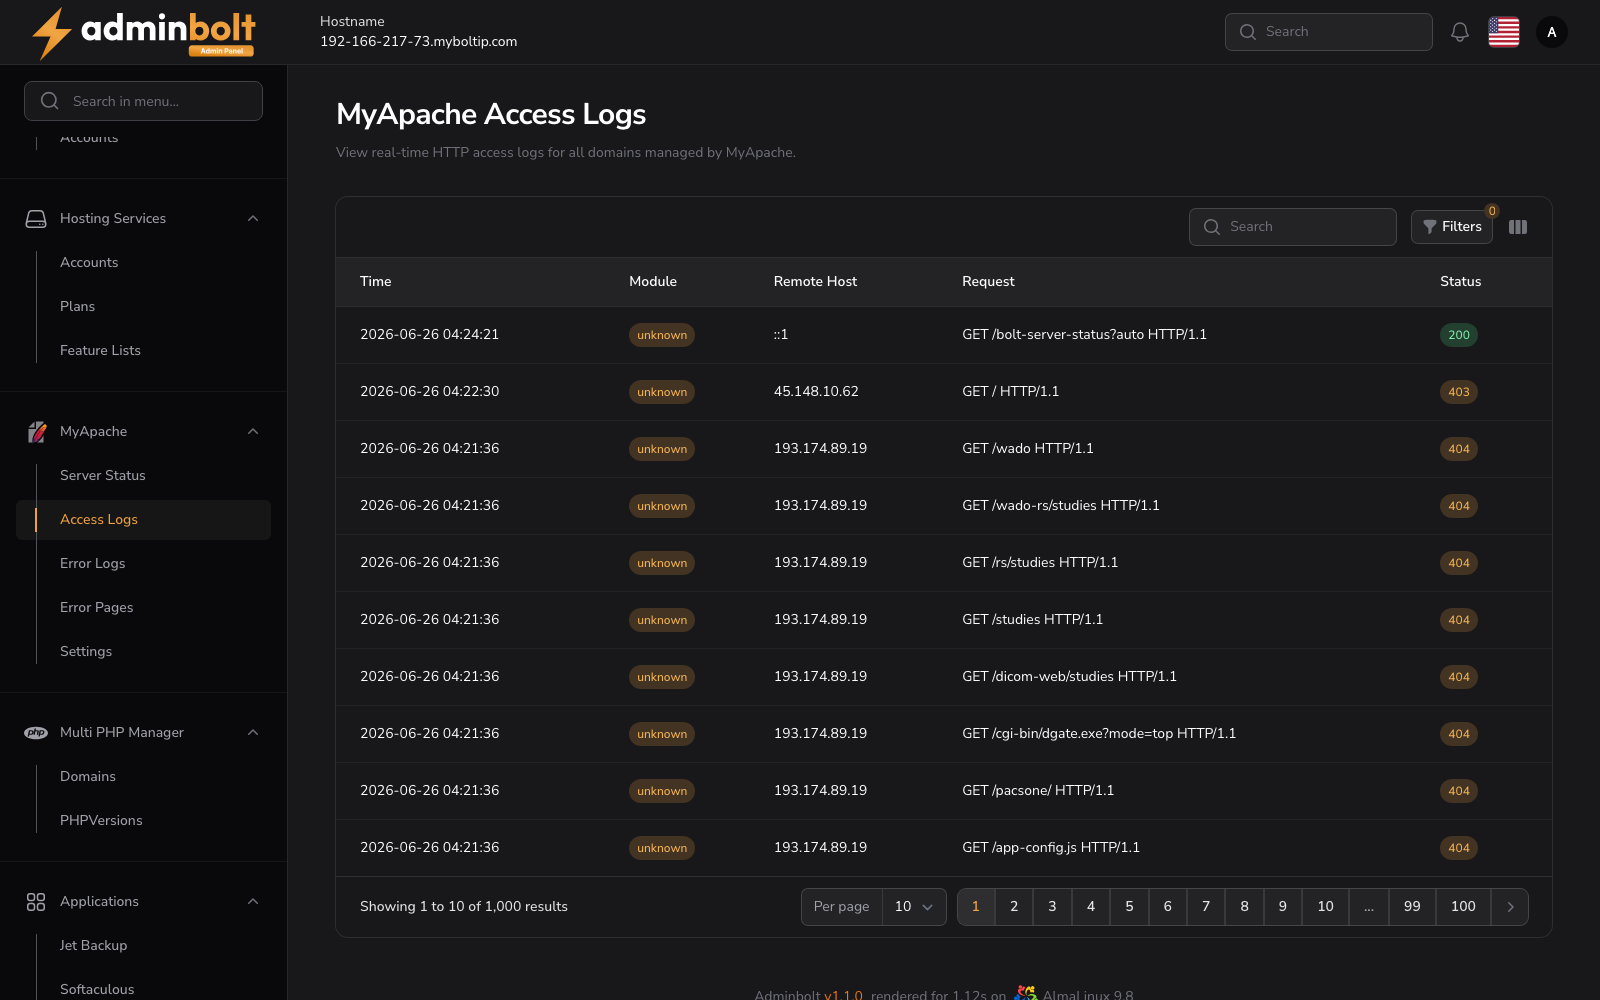Image resolution: width=1600 pixels, height=1000 pixels.
Task: Click request GET /wado-rs/studies HTTP/1.1
Action: (1061, 506)
